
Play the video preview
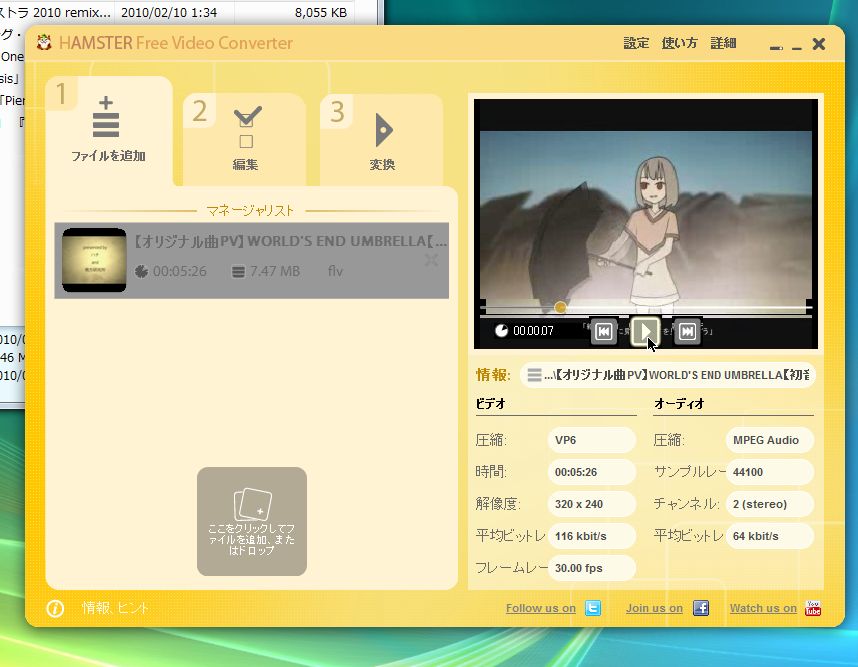pyautogui.click(x=645, y=331)
